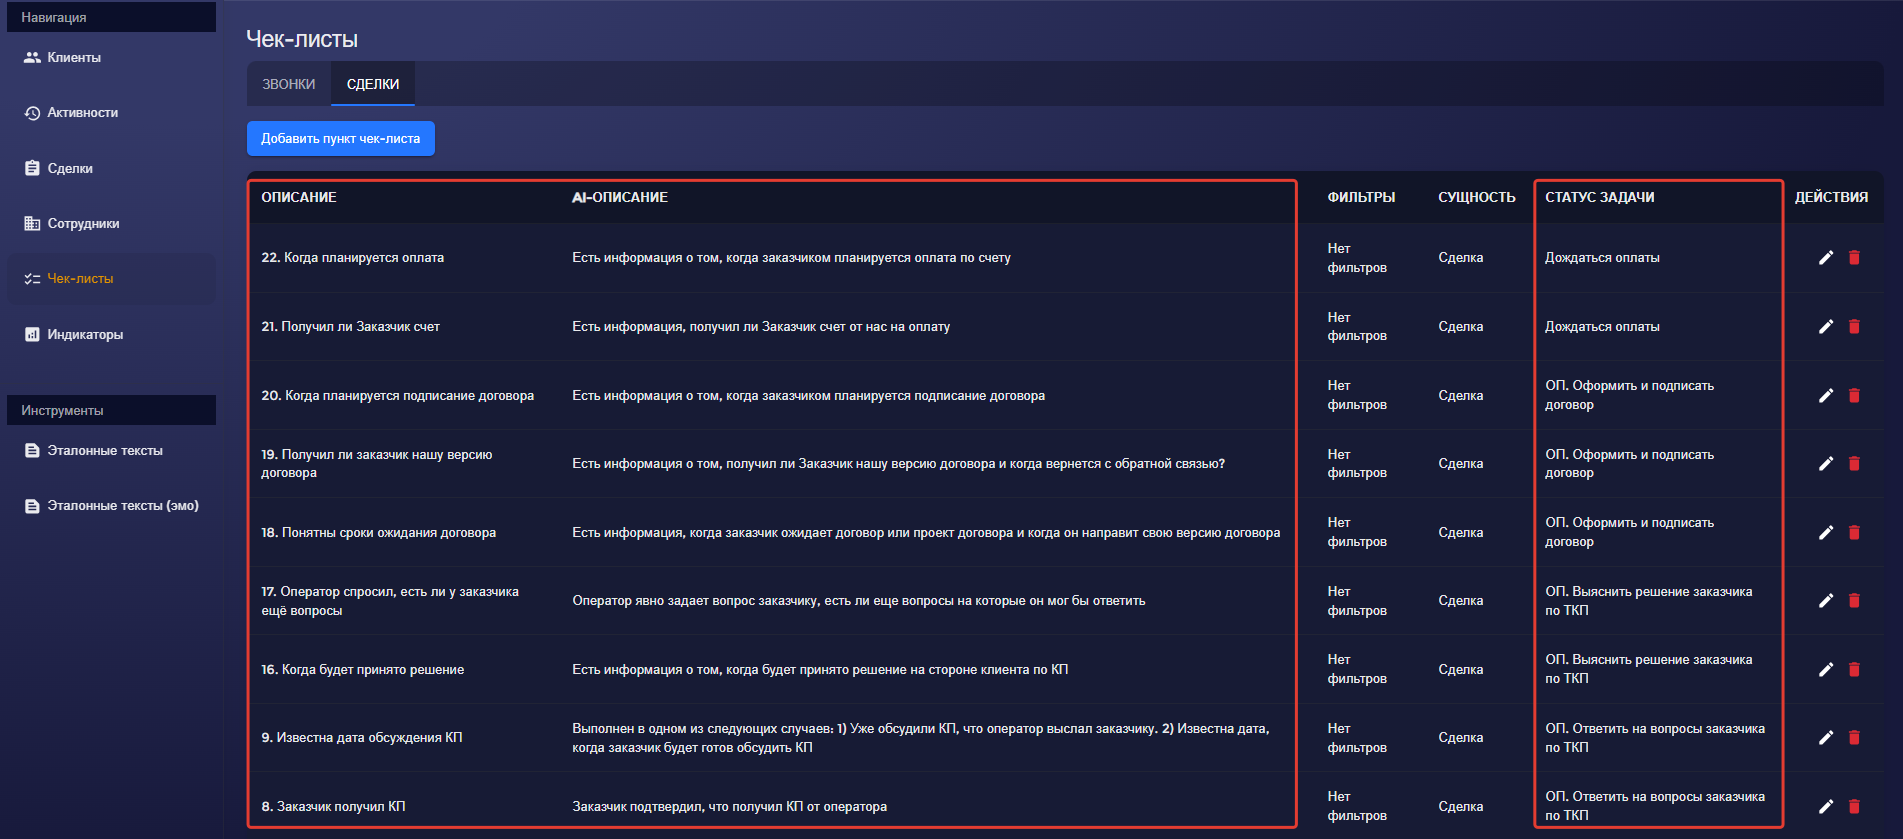Select the СДЕЛКИ tab
The height and width of the screenshot is (839, 1903).
(x=373, y=85)
